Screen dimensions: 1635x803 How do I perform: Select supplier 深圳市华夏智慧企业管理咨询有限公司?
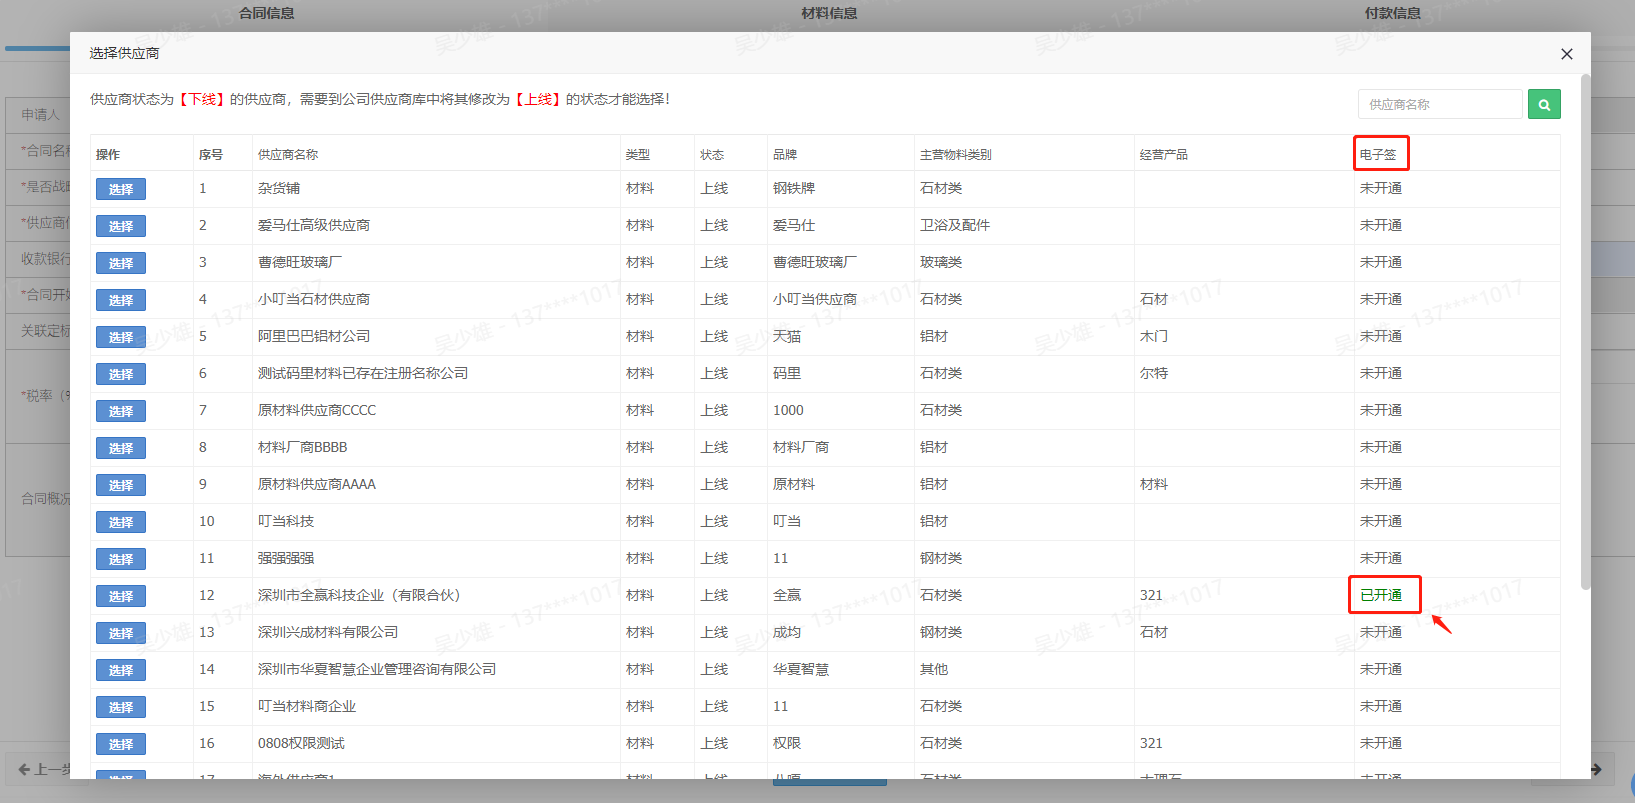coord(121,670)
